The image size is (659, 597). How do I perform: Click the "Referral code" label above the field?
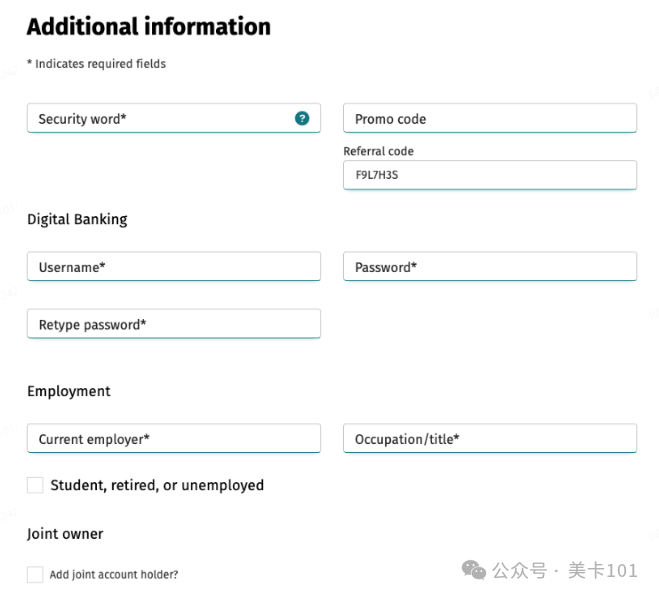point(378,151)
